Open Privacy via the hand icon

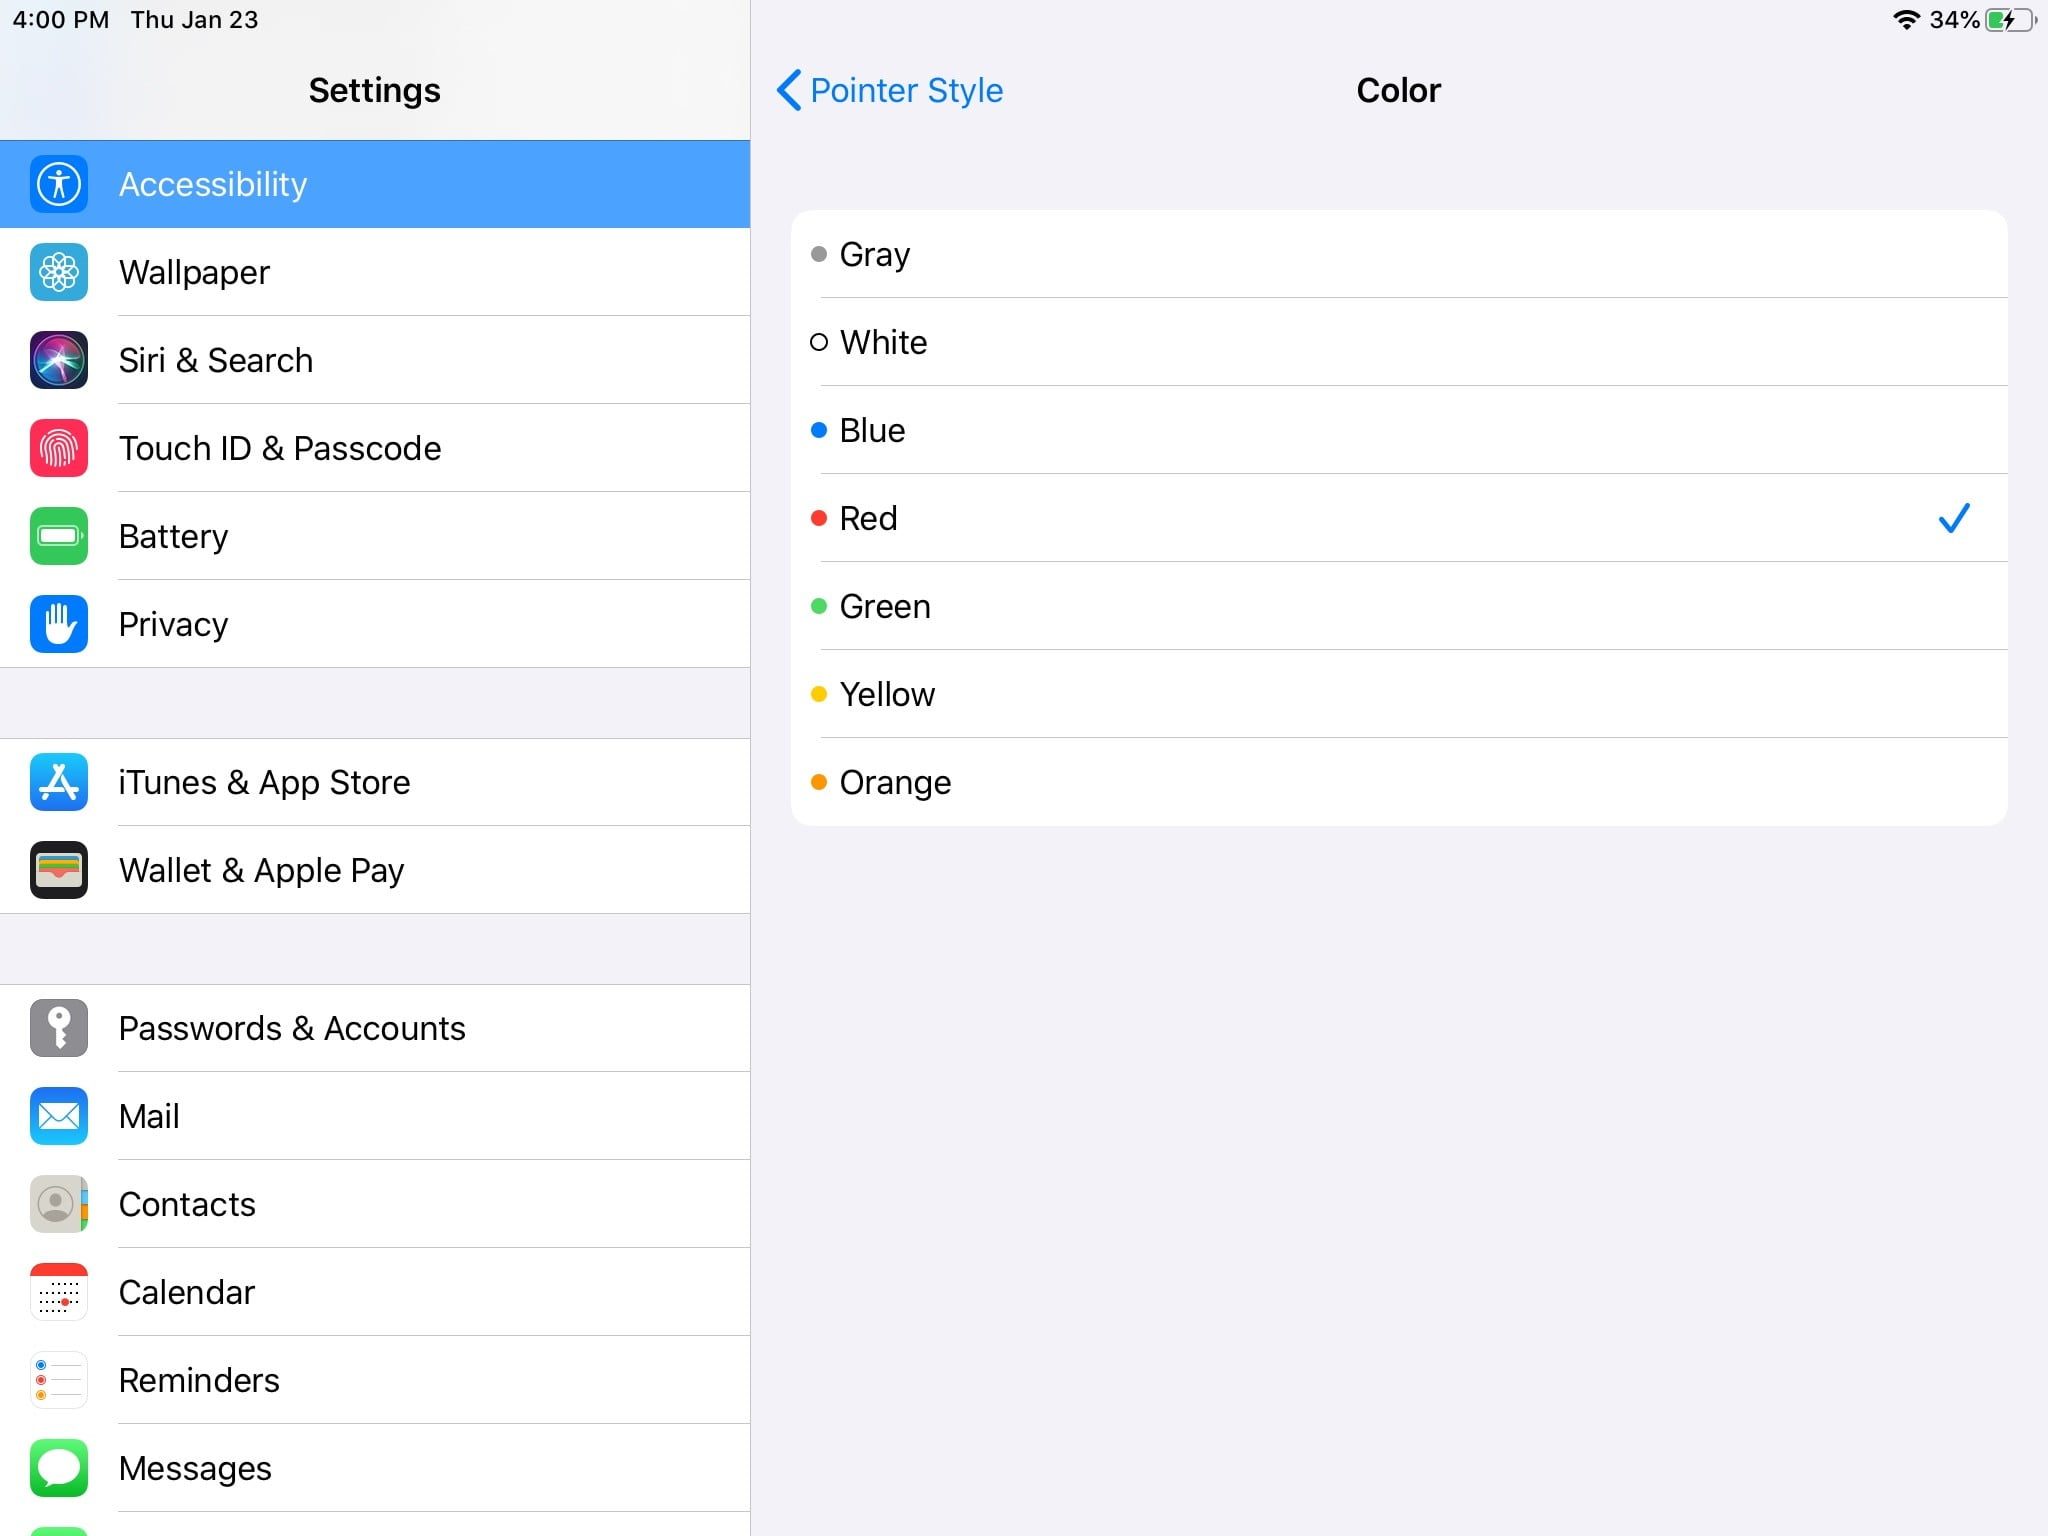58,624
